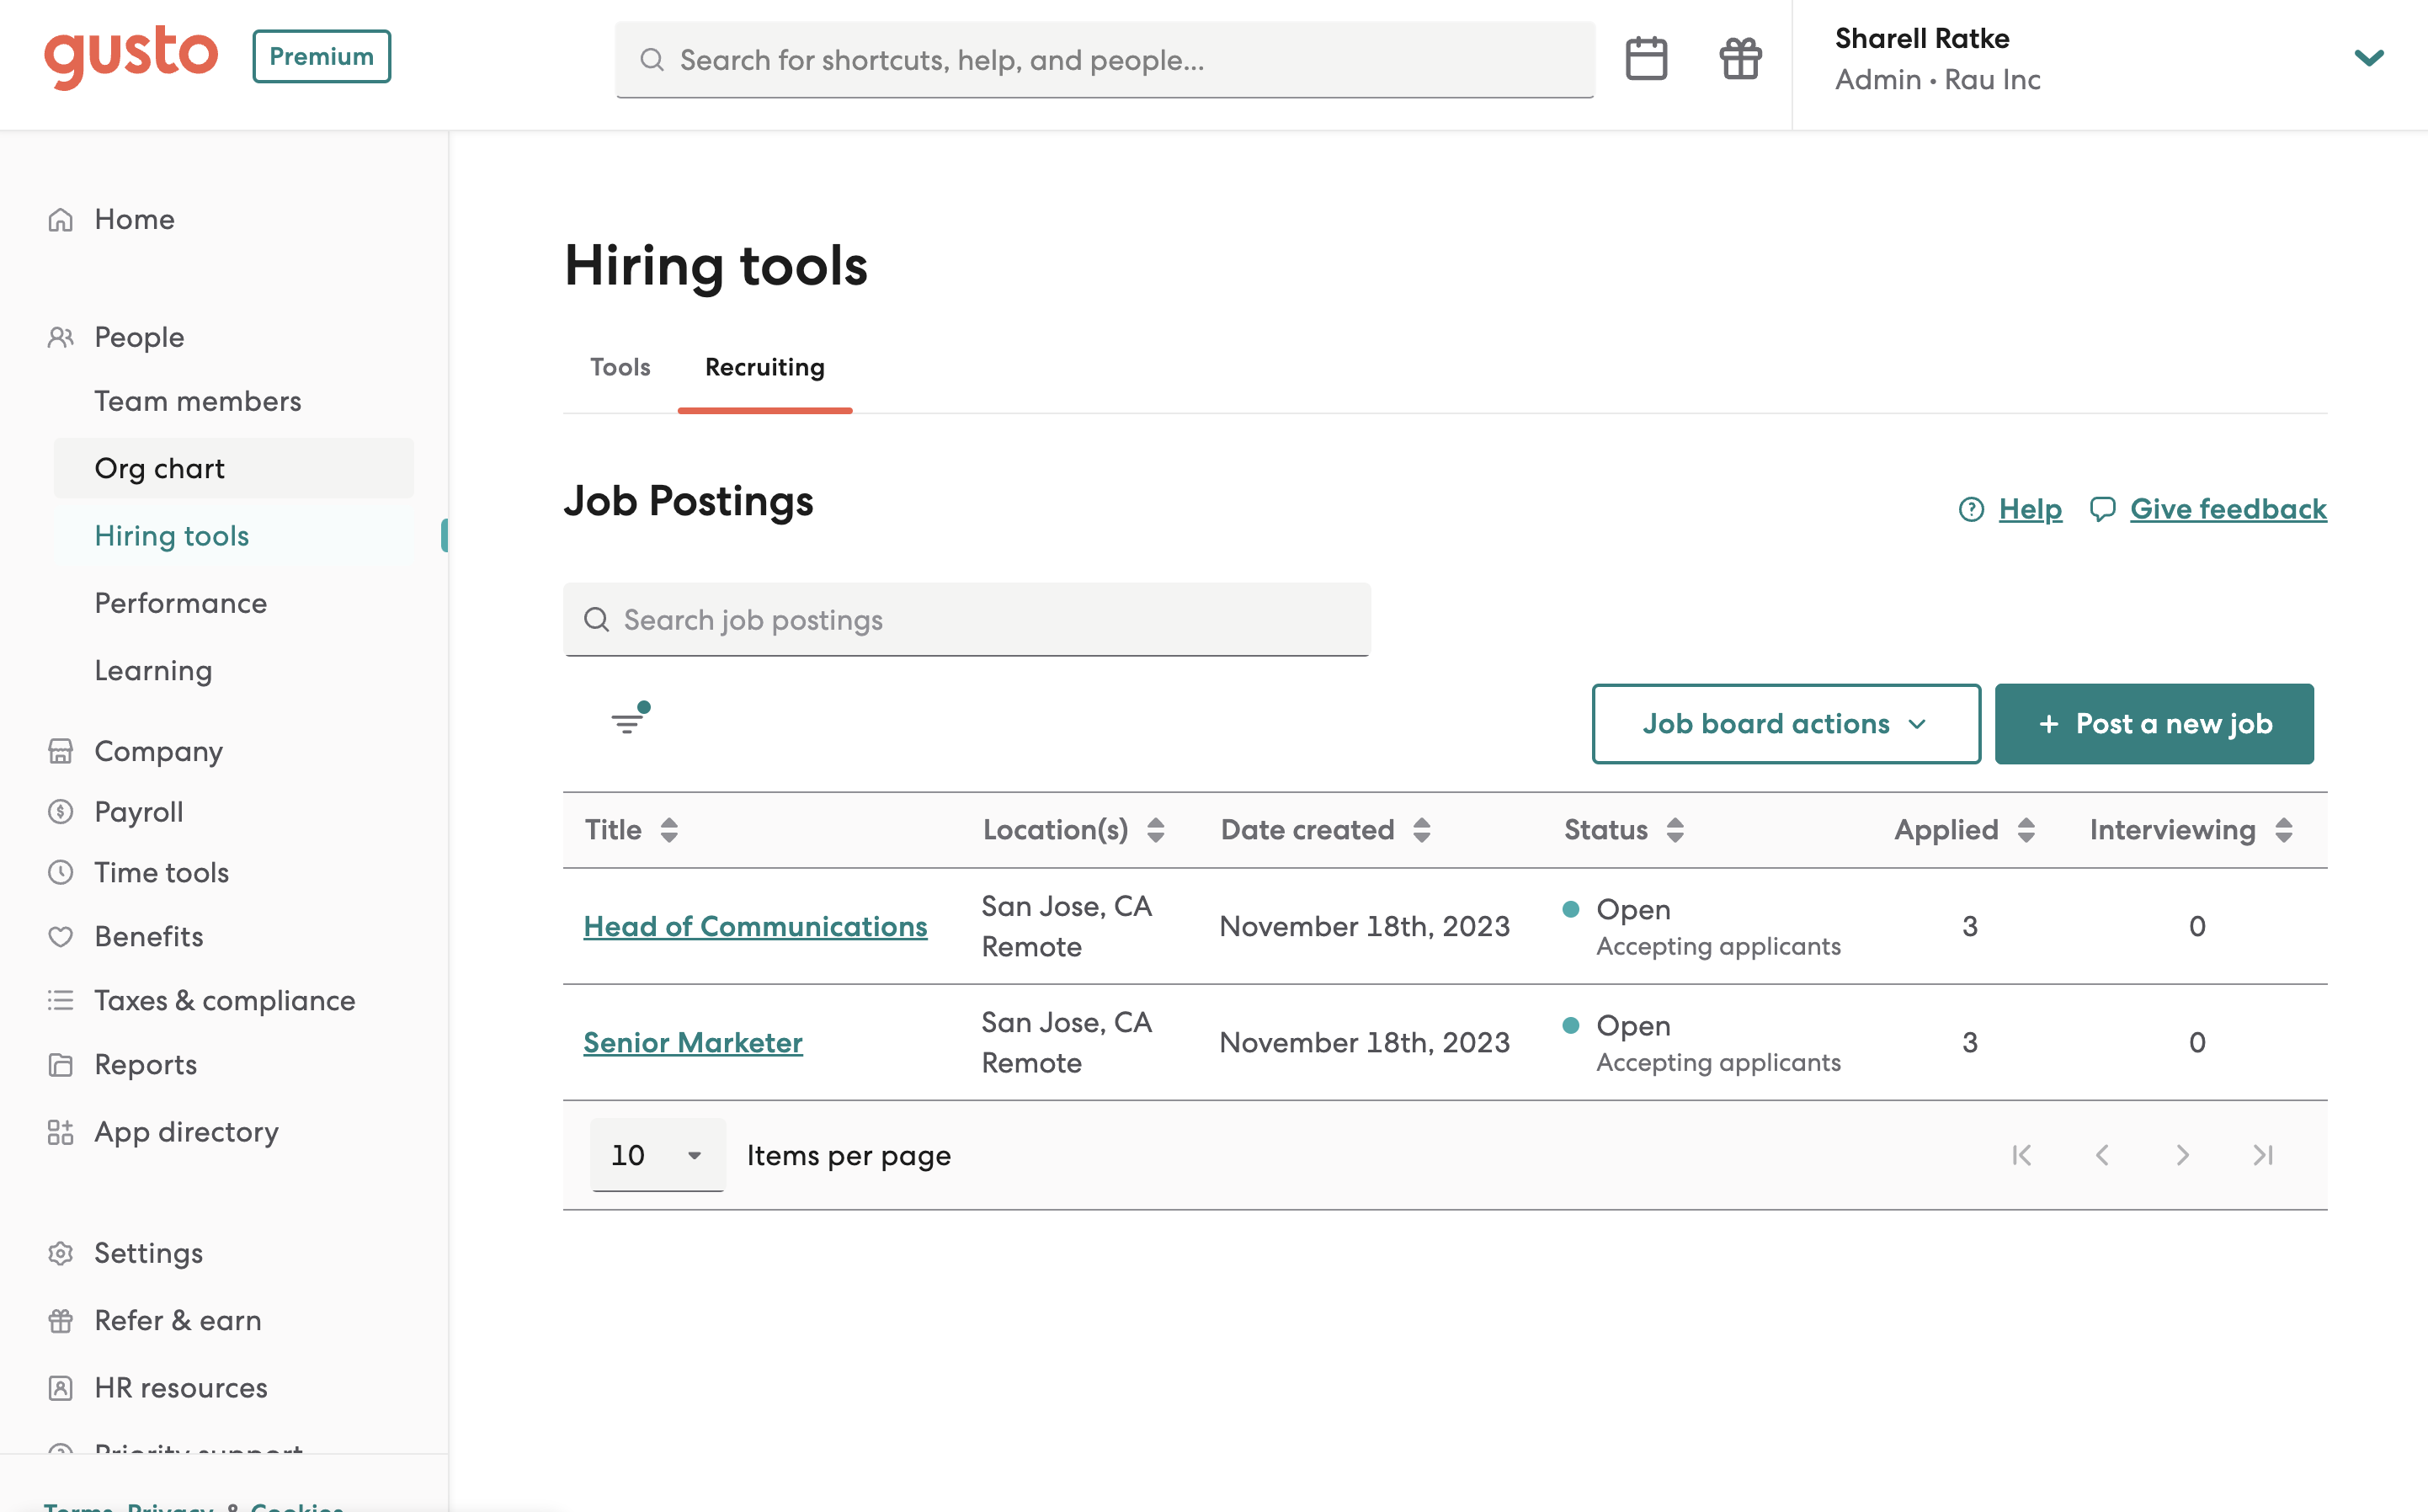Focus the global search shortcuts field
This screenshot has height=1512, width=2428.
click(1105, 60)
